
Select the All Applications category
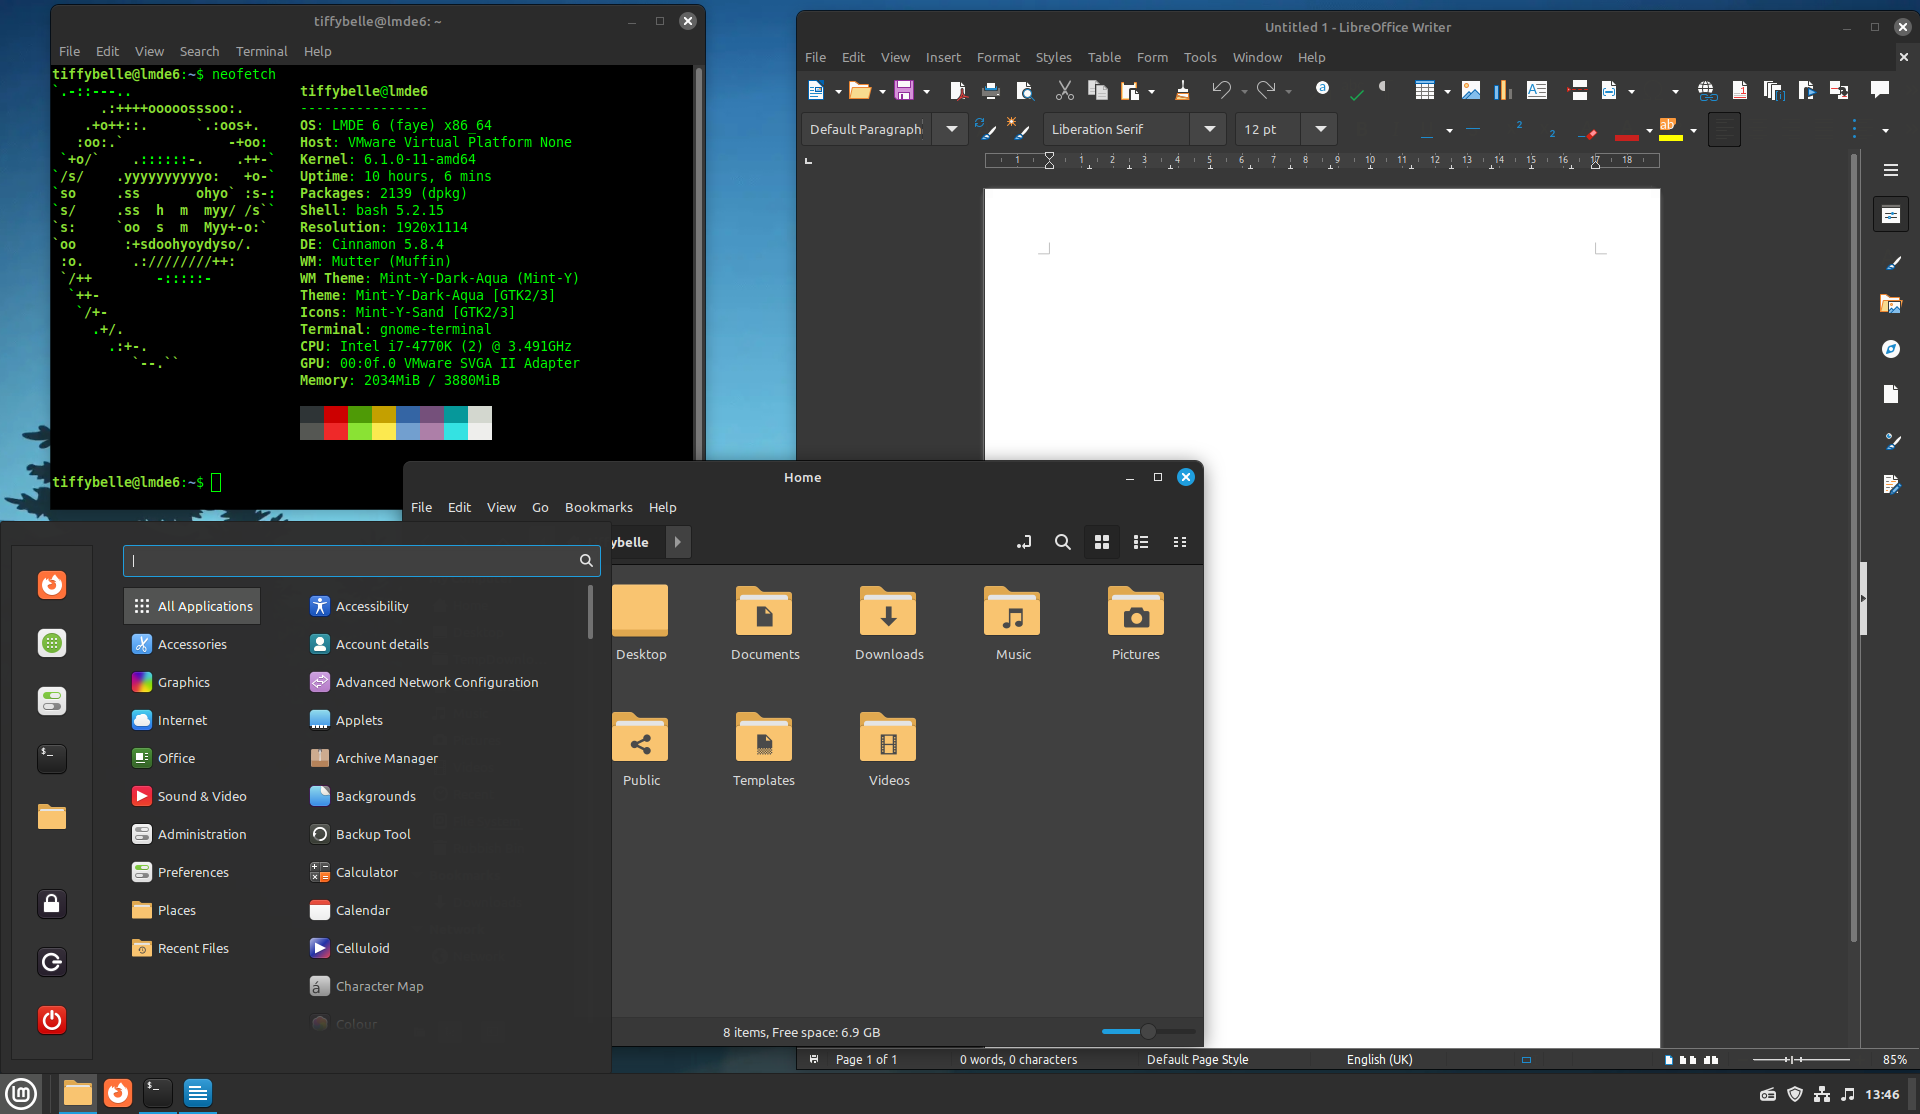(192, 606)
